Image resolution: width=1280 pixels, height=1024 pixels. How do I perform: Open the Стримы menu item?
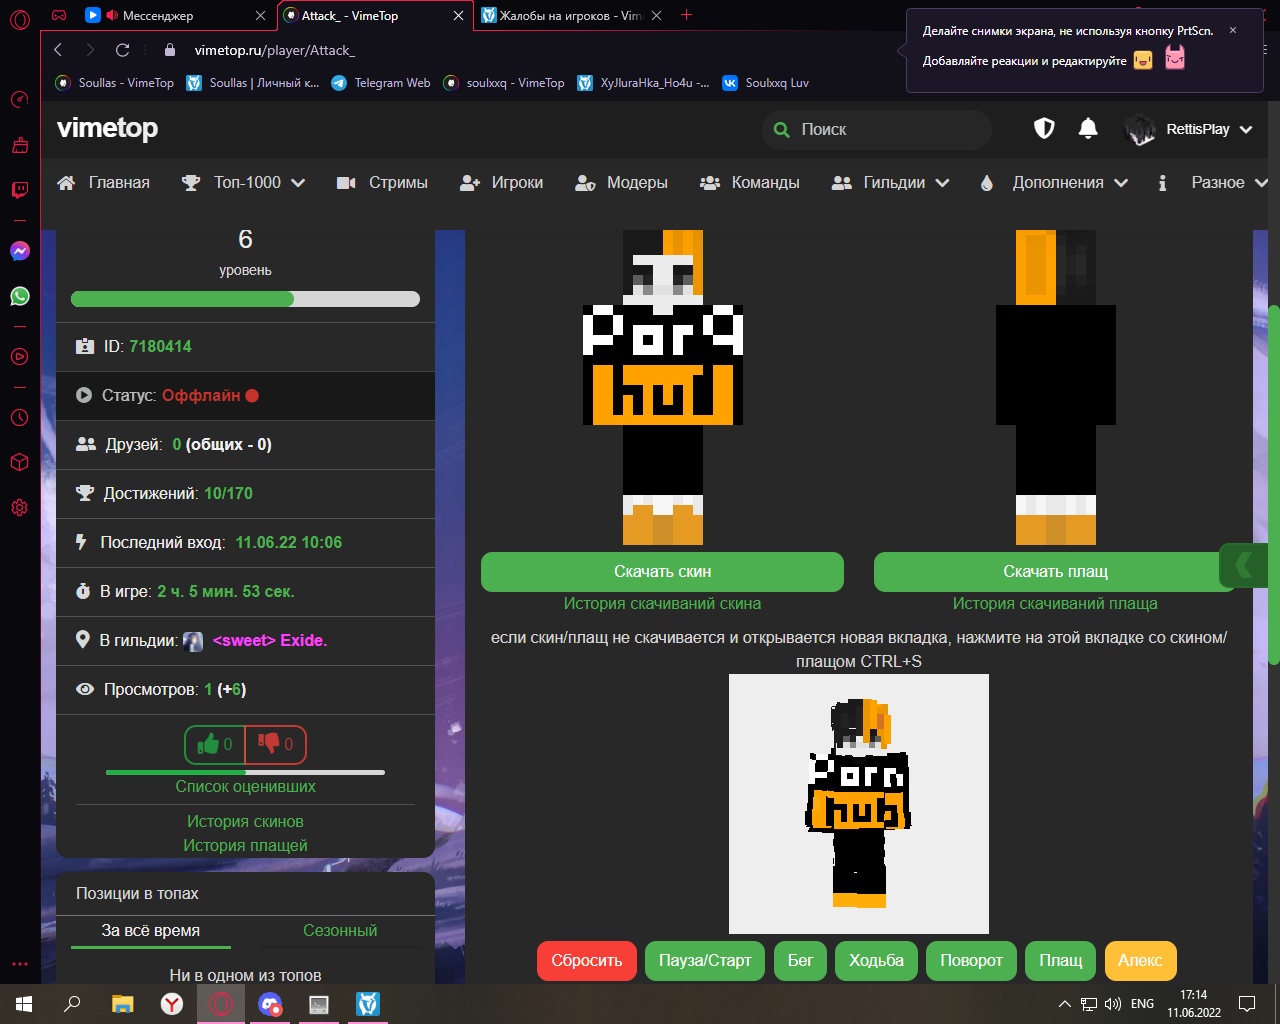pos(383,183)
